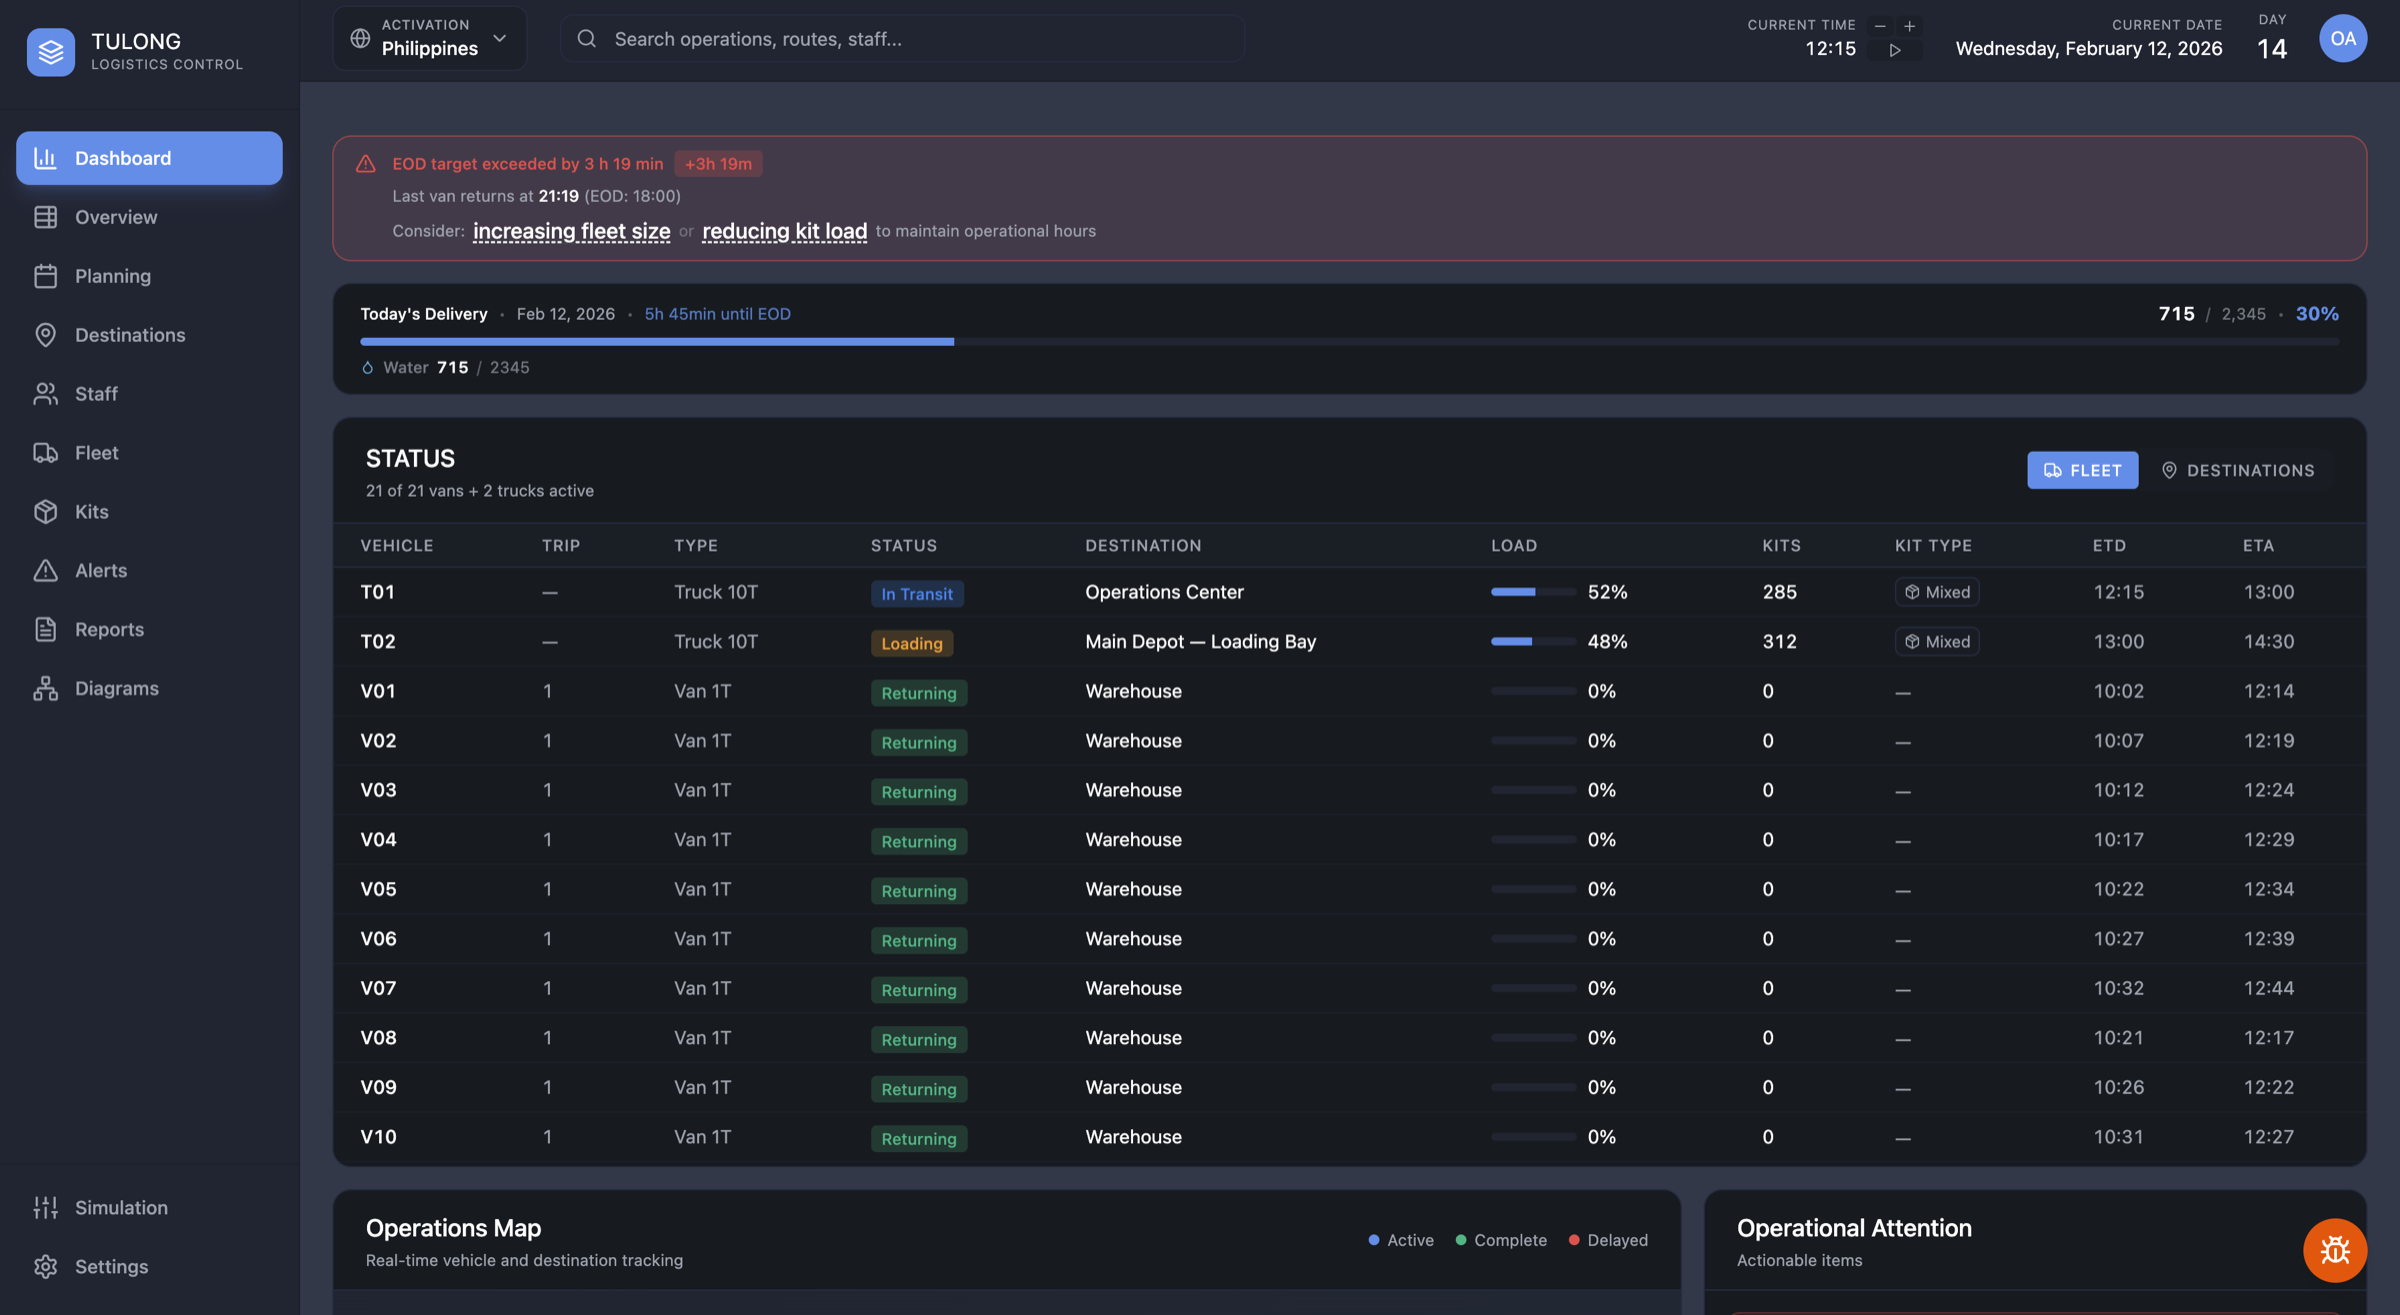Image resolution: width=2400 pixels, height=1315 pixels.
Task: Open the Kits panel from the sidebar
Action: click(x=90, y=511)
